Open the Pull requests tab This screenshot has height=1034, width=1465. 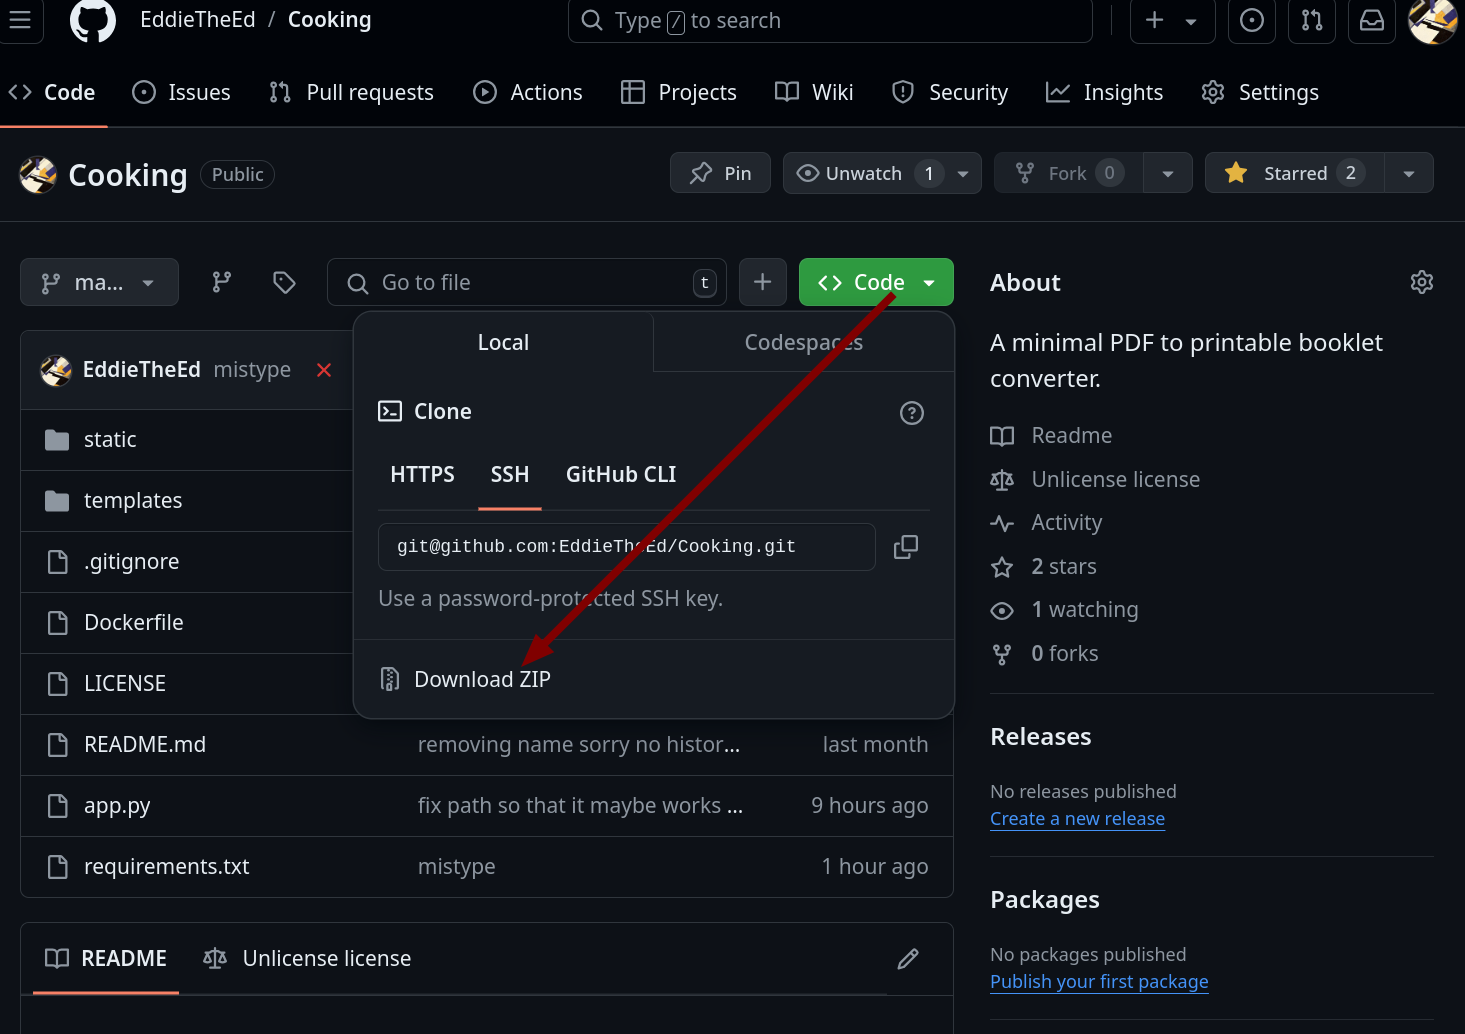tap(351, 92)
